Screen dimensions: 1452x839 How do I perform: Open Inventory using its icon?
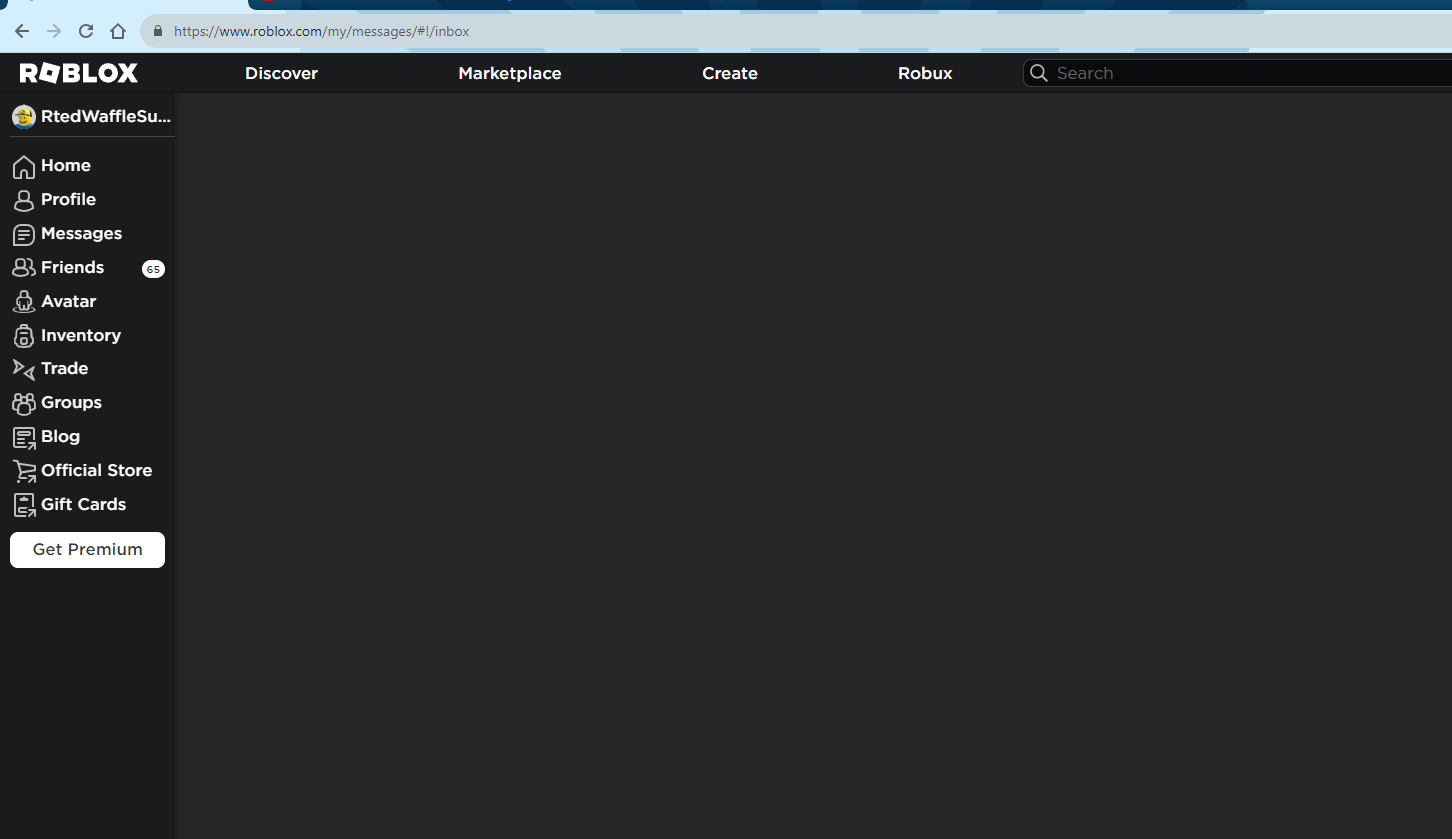(24, 335)
